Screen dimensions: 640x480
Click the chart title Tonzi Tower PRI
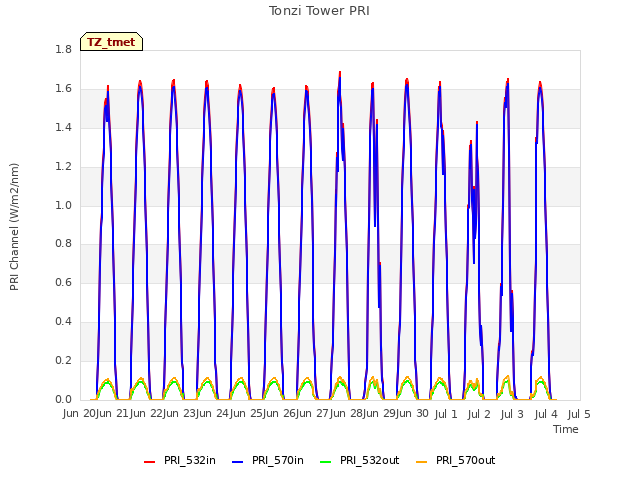(x=319, y=11)
